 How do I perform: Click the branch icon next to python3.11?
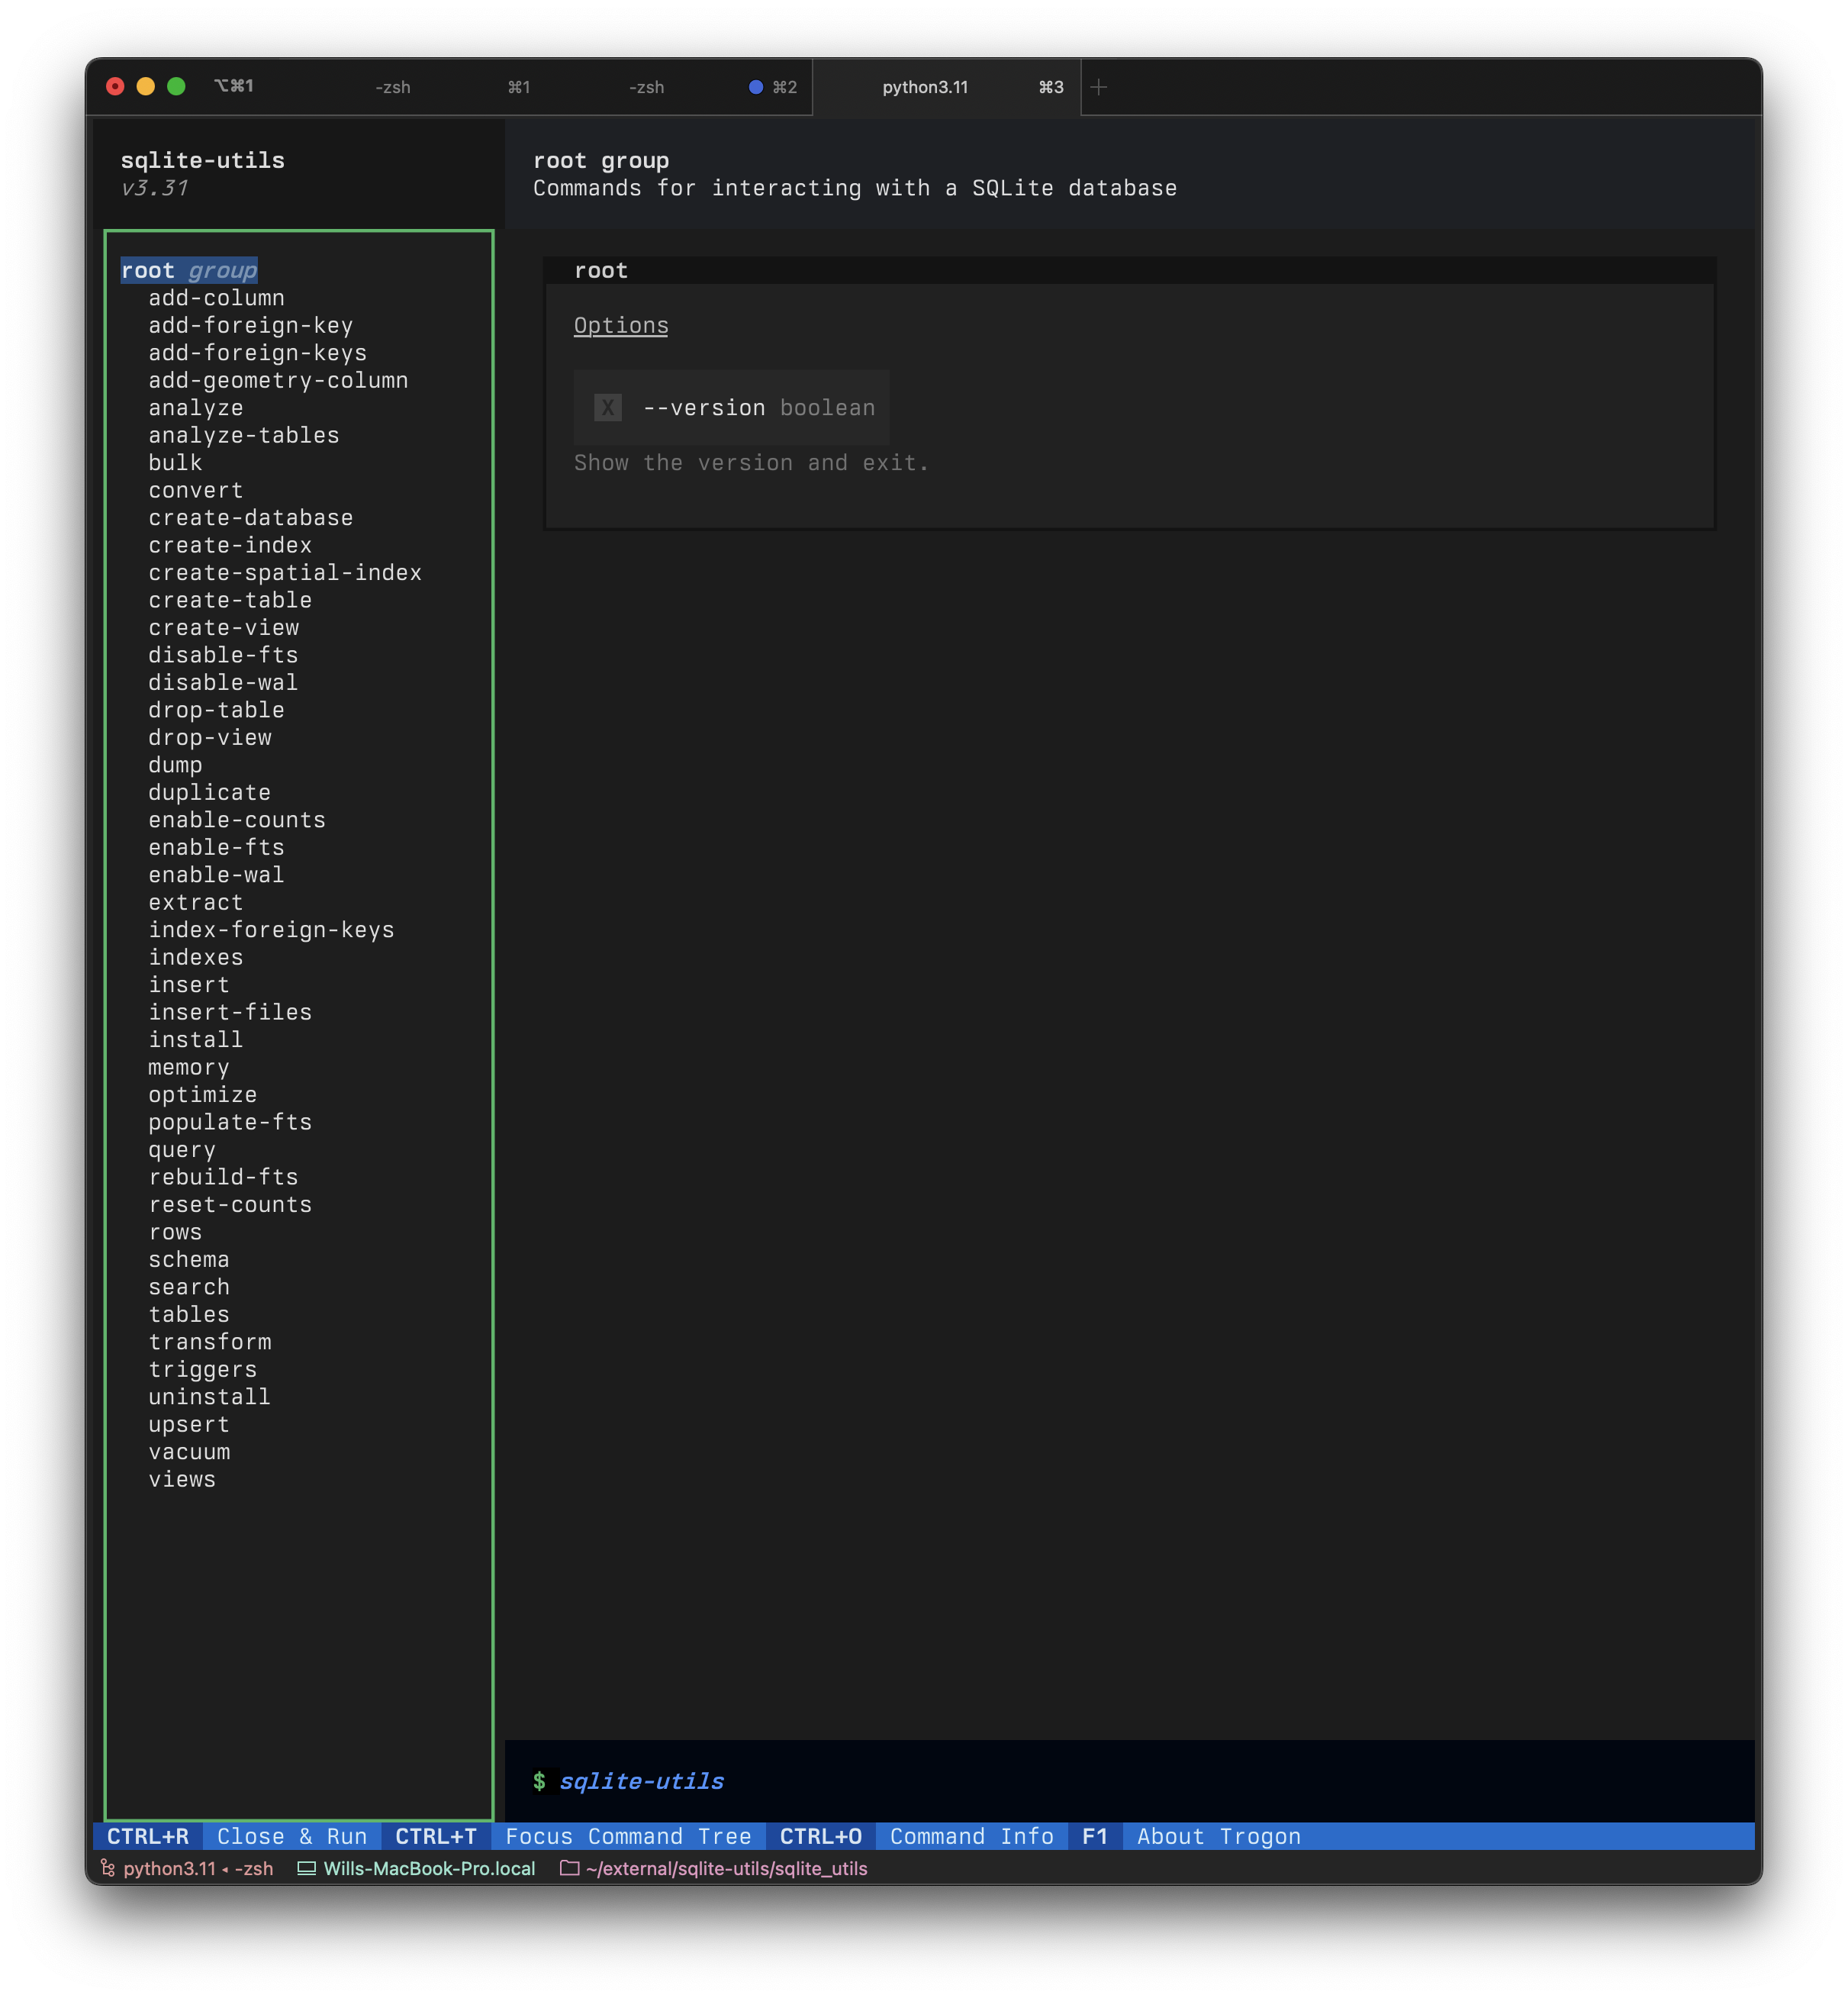coord(108,1868)
